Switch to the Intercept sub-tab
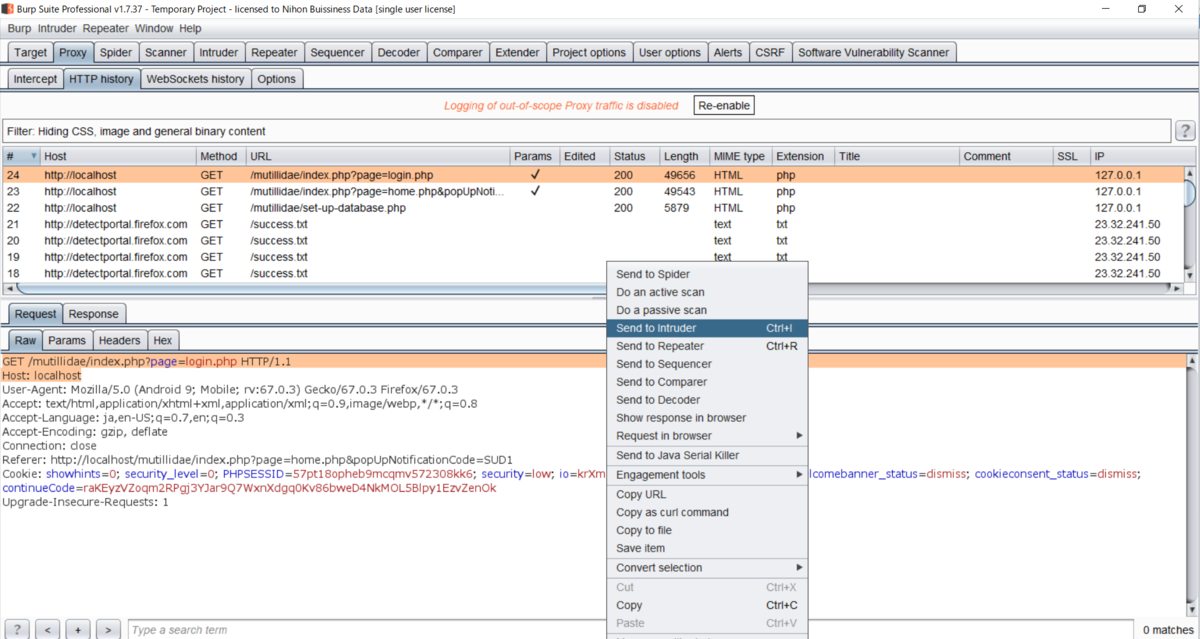Image resolution: width=1200 pixels, height=639 pixels. [x=35, y=79]
